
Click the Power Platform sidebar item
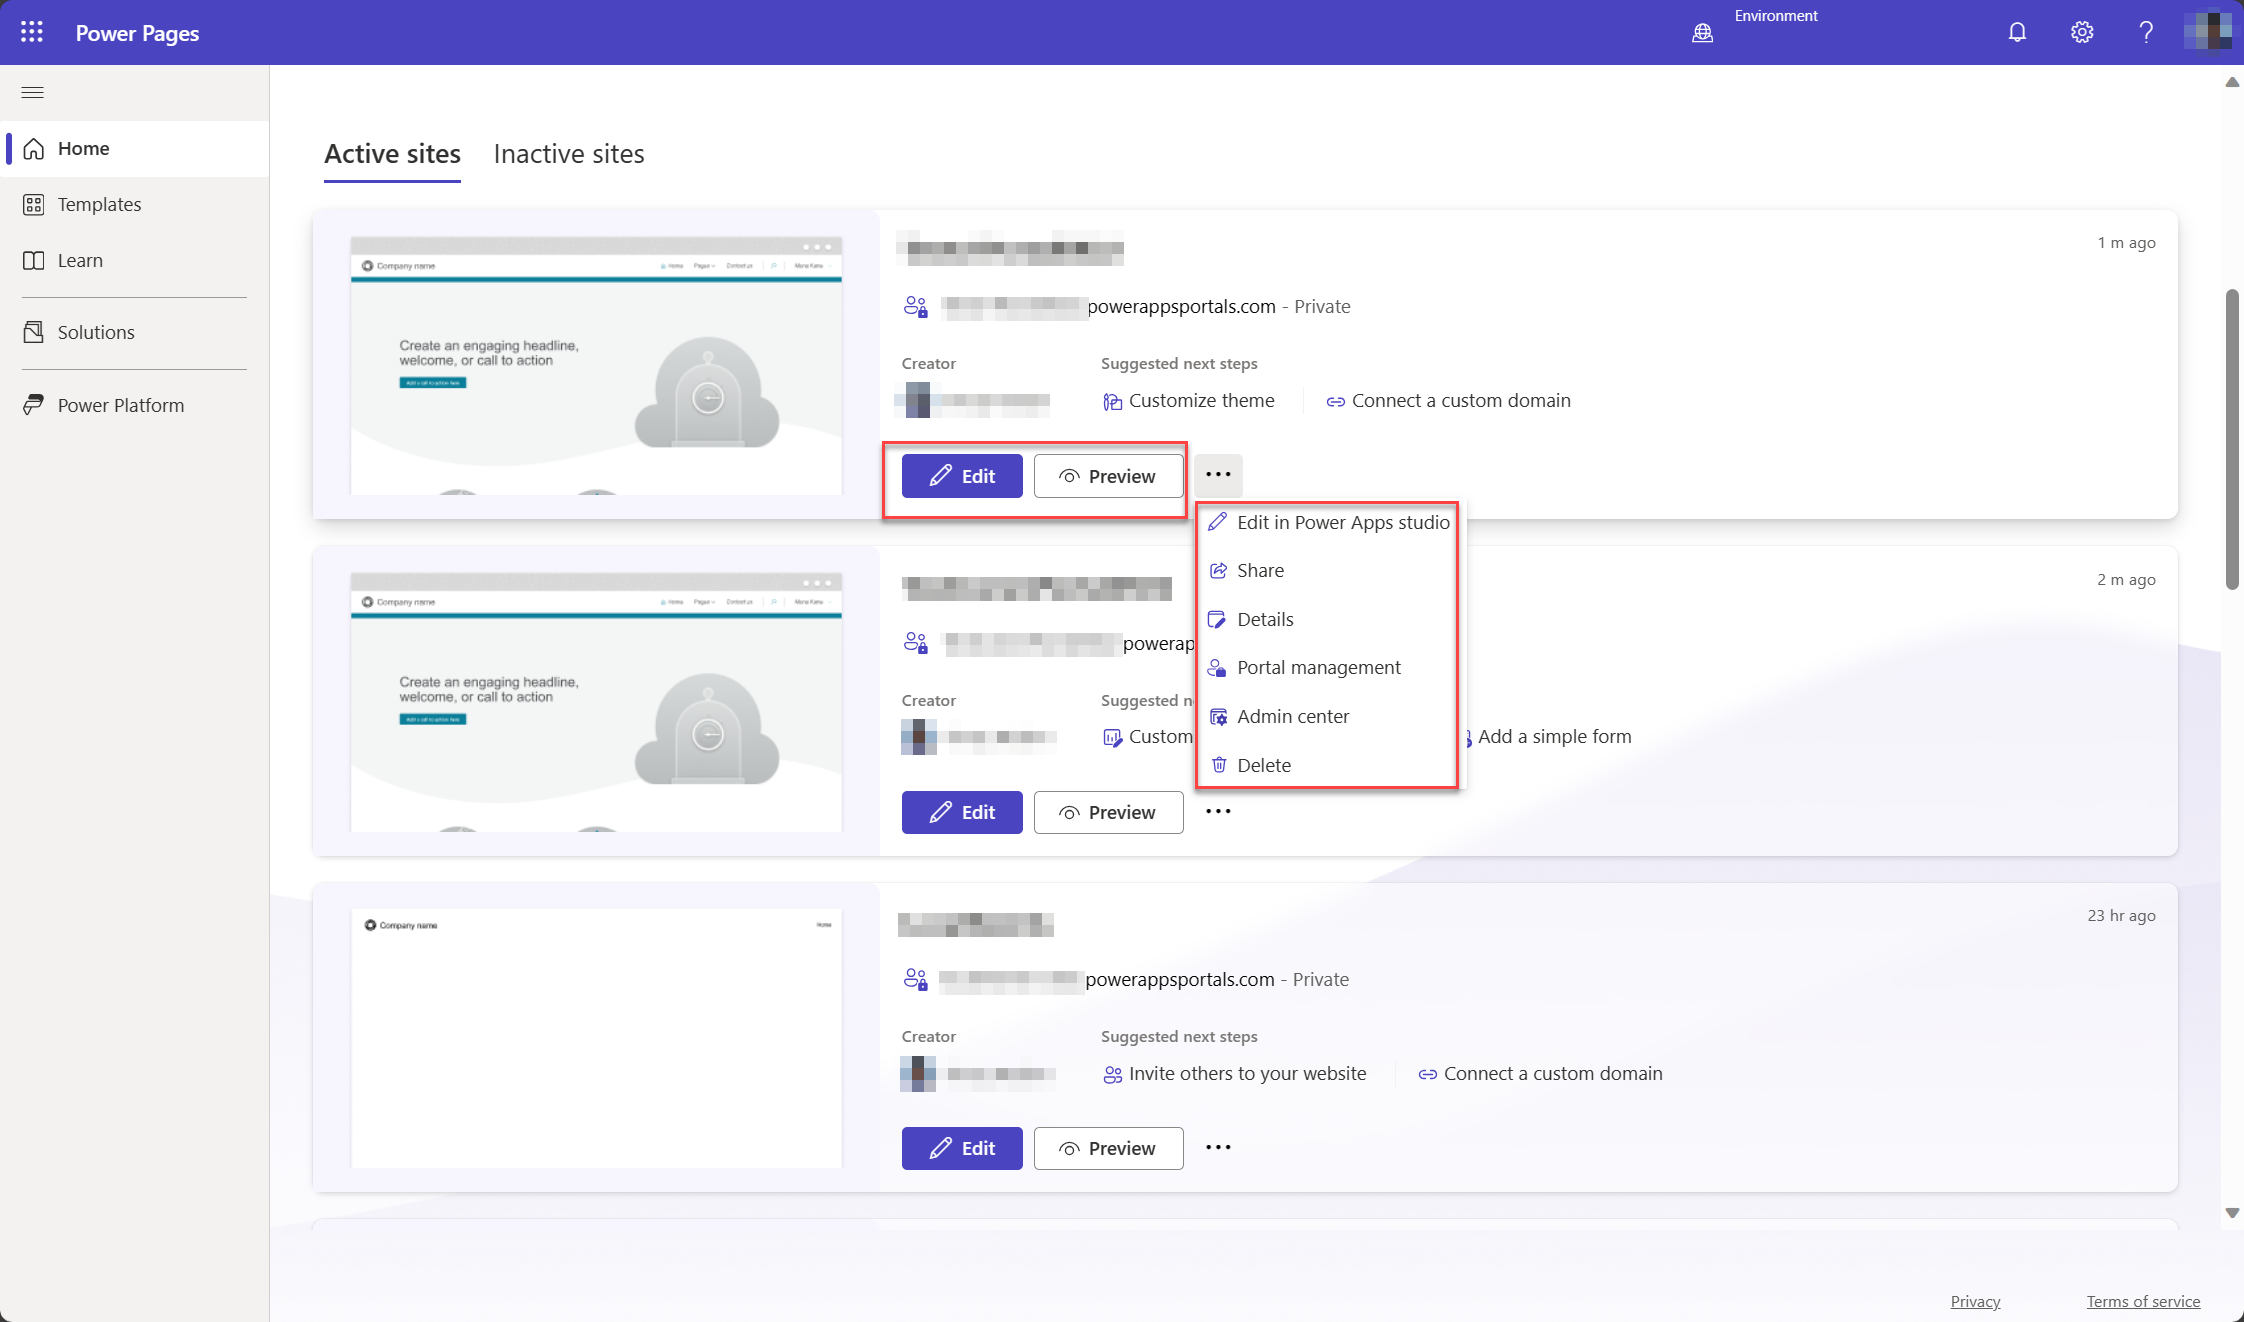[x=121, y=404]
